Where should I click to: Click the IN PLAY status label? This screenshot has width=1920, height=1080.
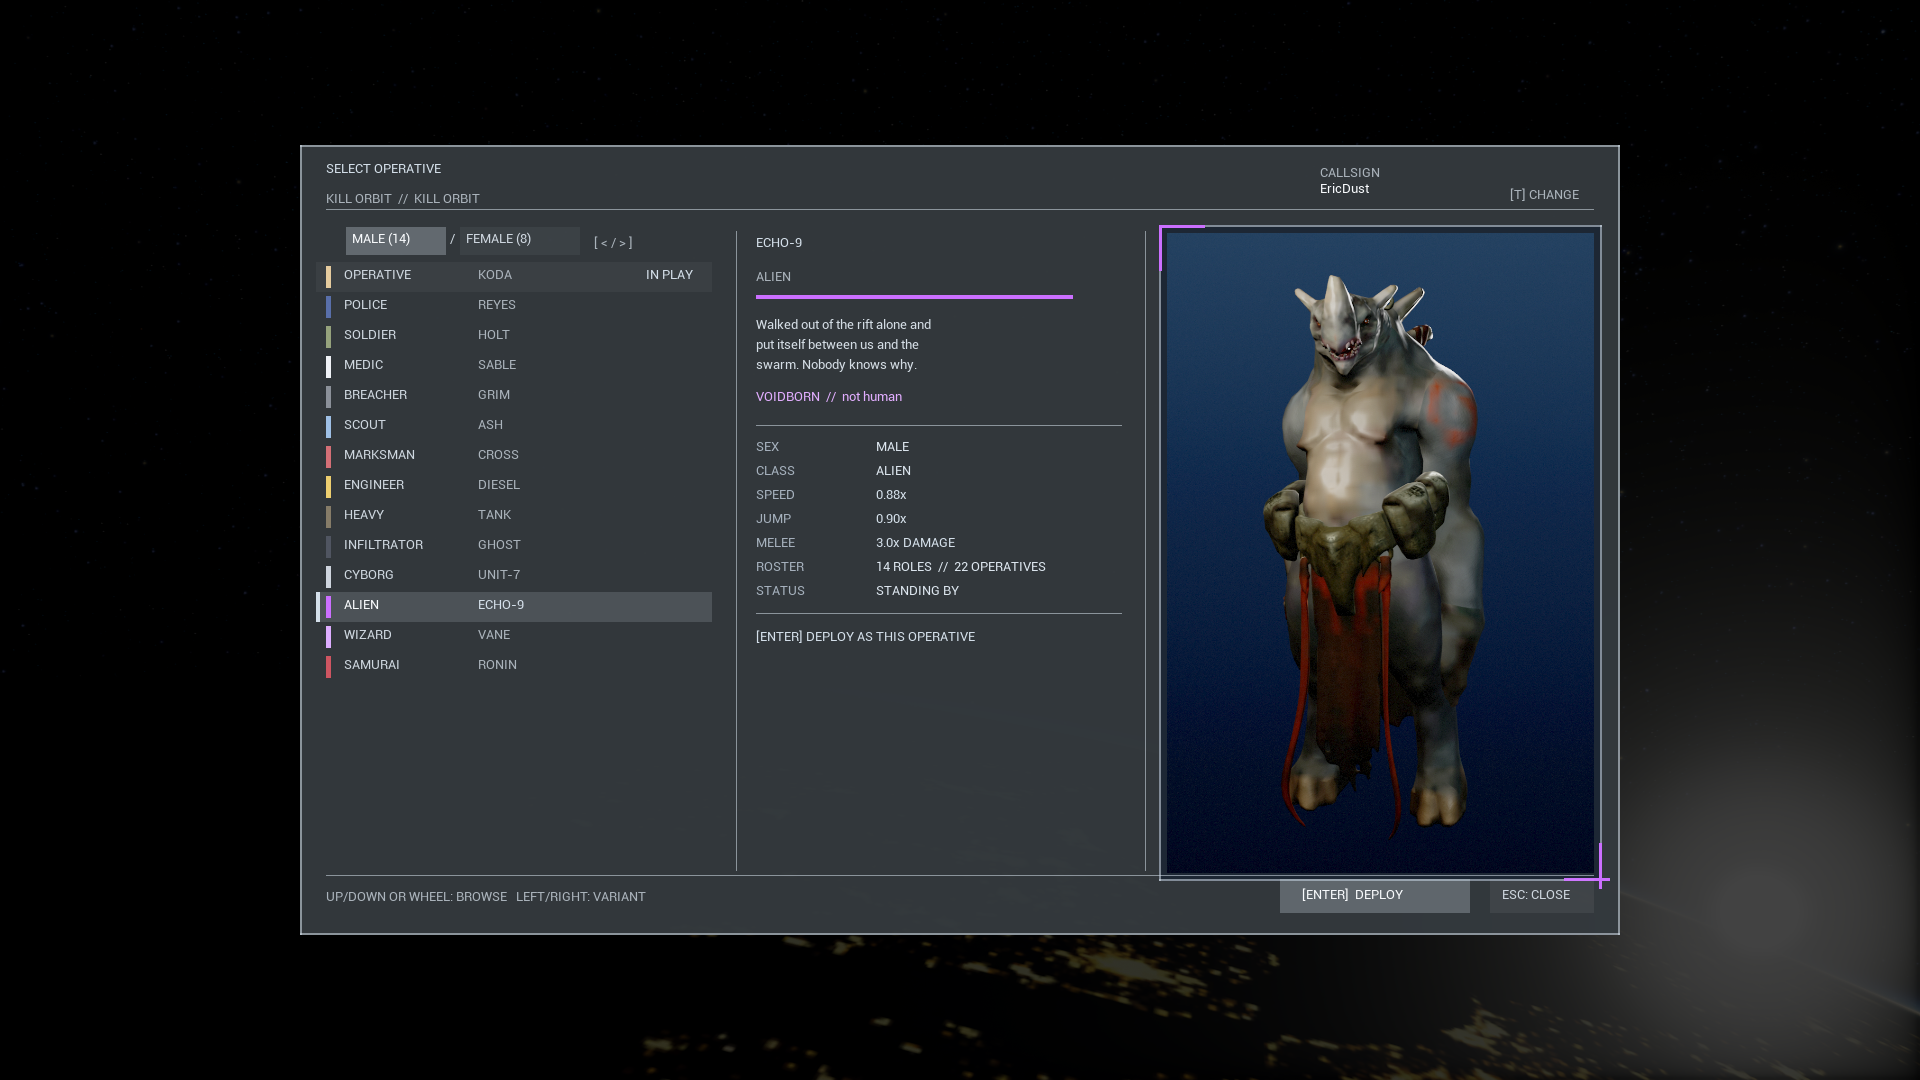[x=669, y=275]
